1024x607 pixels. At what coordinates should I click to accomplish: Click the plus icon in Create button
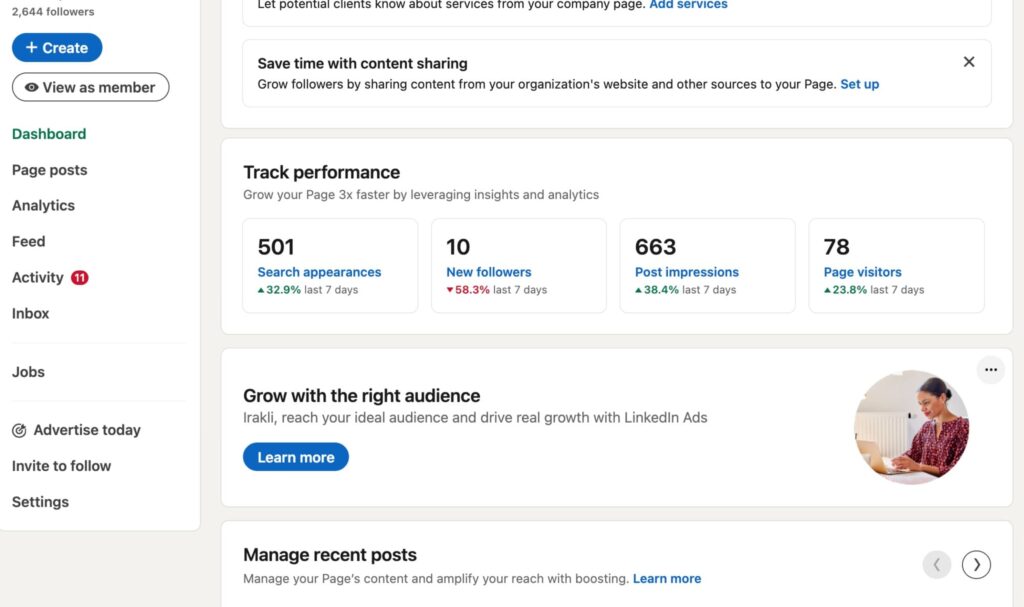click(x=31, y=47)
